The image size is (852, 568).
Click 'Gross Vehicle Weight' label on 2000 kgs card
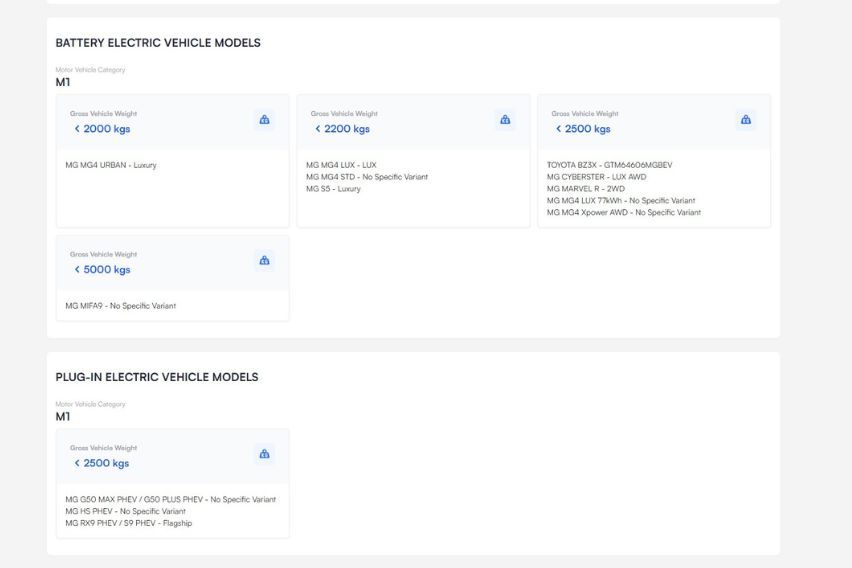[103, 114]
